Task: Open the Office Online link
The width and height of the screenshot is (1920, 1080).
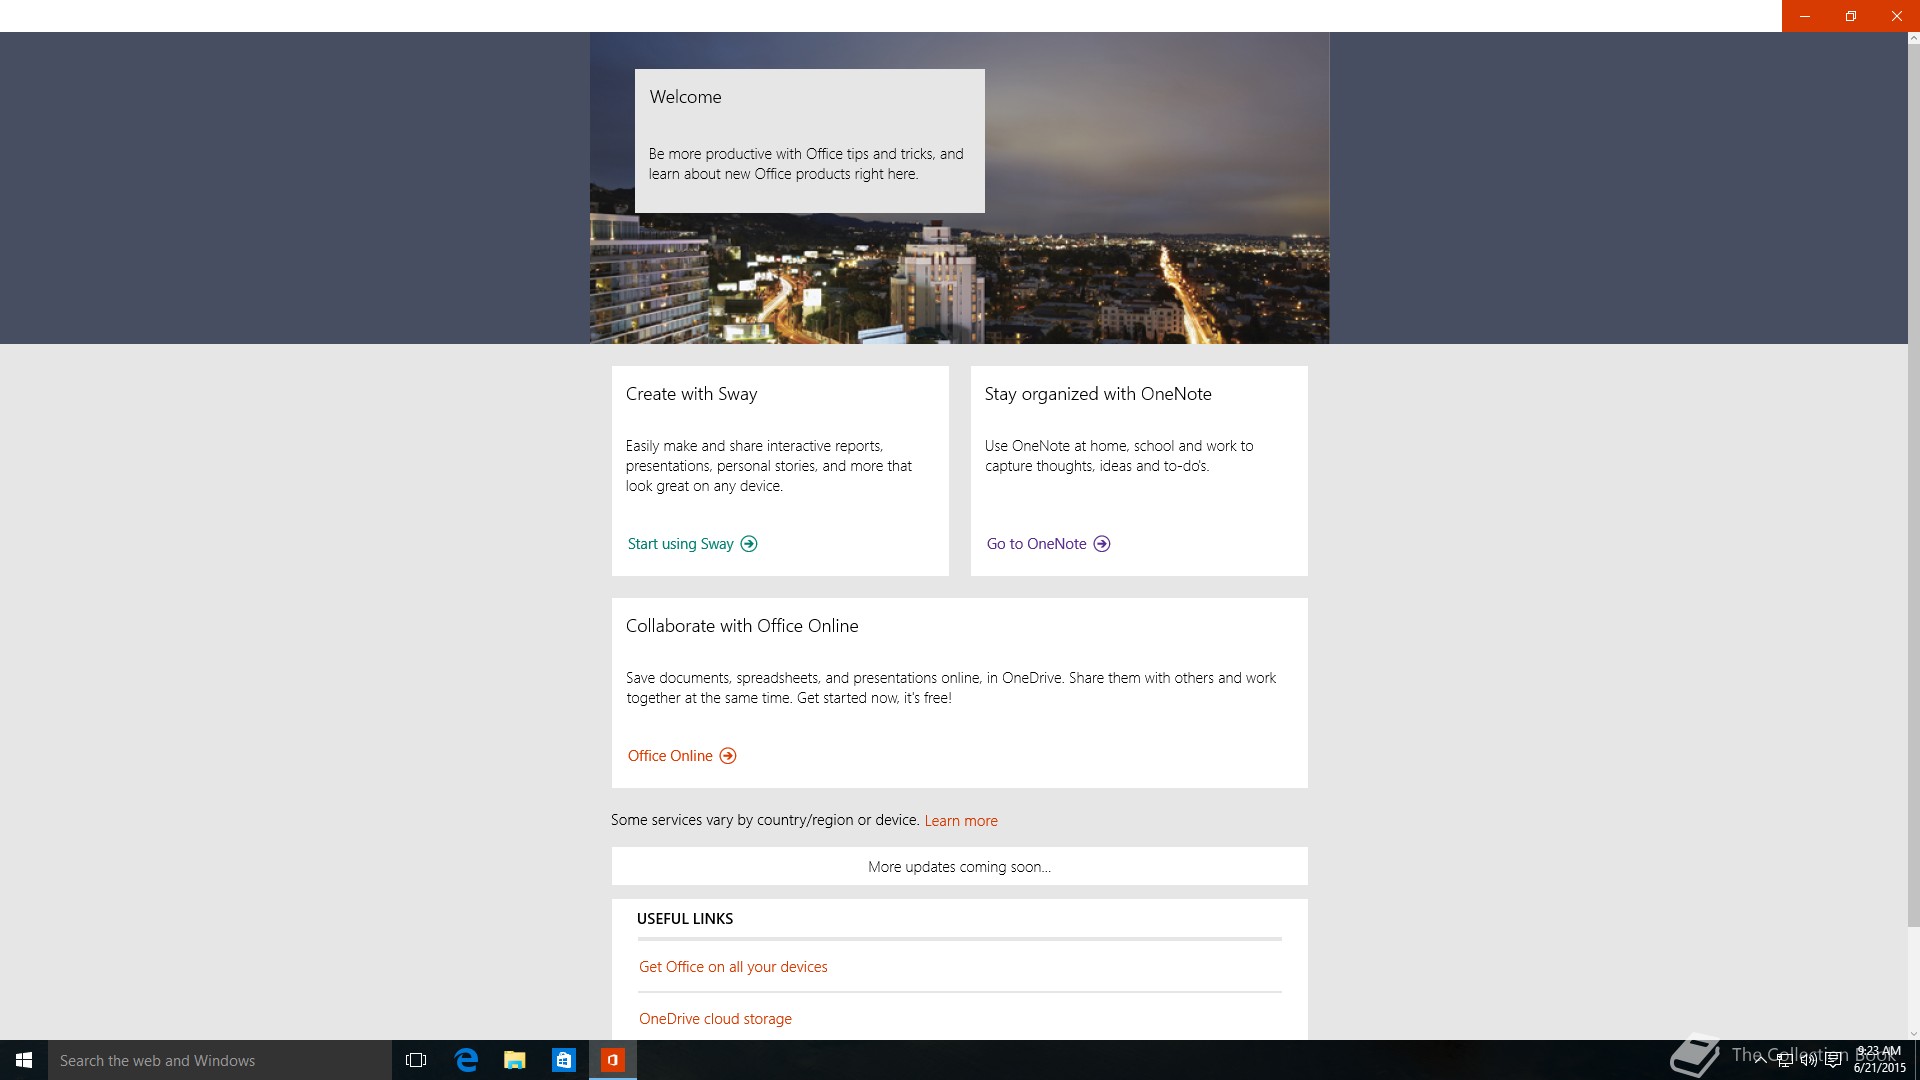Action: pos(670,756)
